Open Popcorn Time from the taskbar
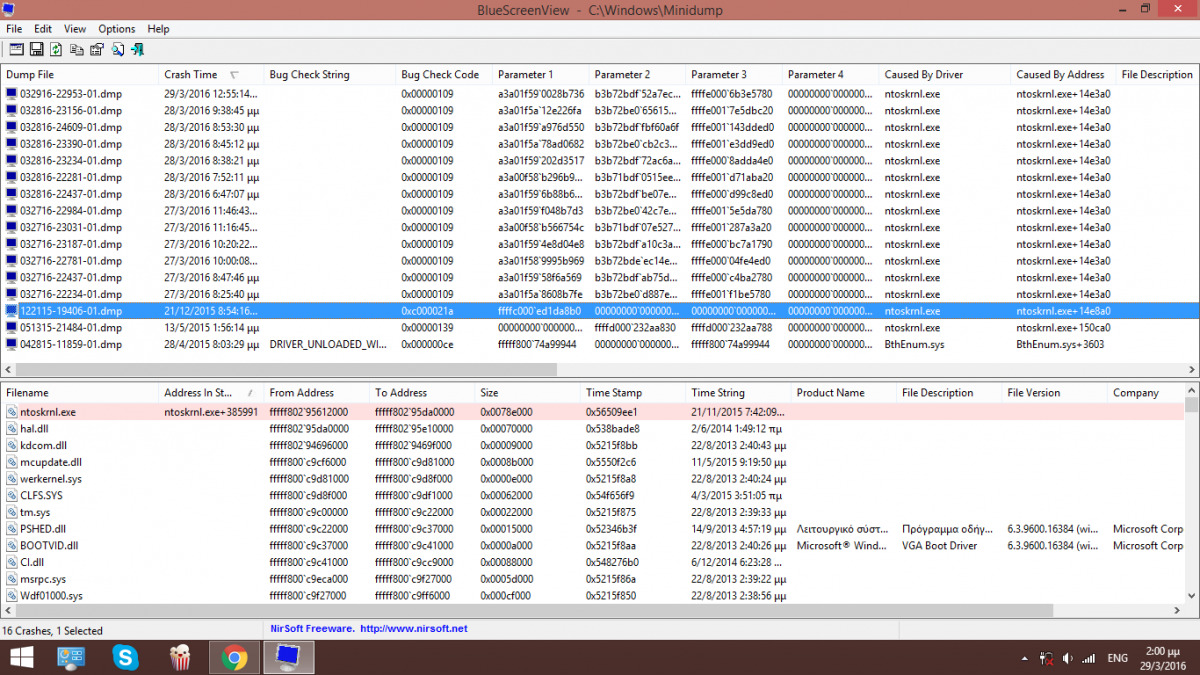The width and height of the screenshot is (1200, 675). 180,657
